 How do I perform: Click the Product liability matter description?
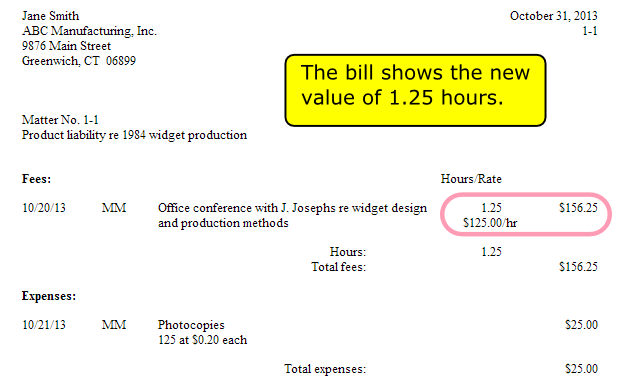click(x=134, y=135)
